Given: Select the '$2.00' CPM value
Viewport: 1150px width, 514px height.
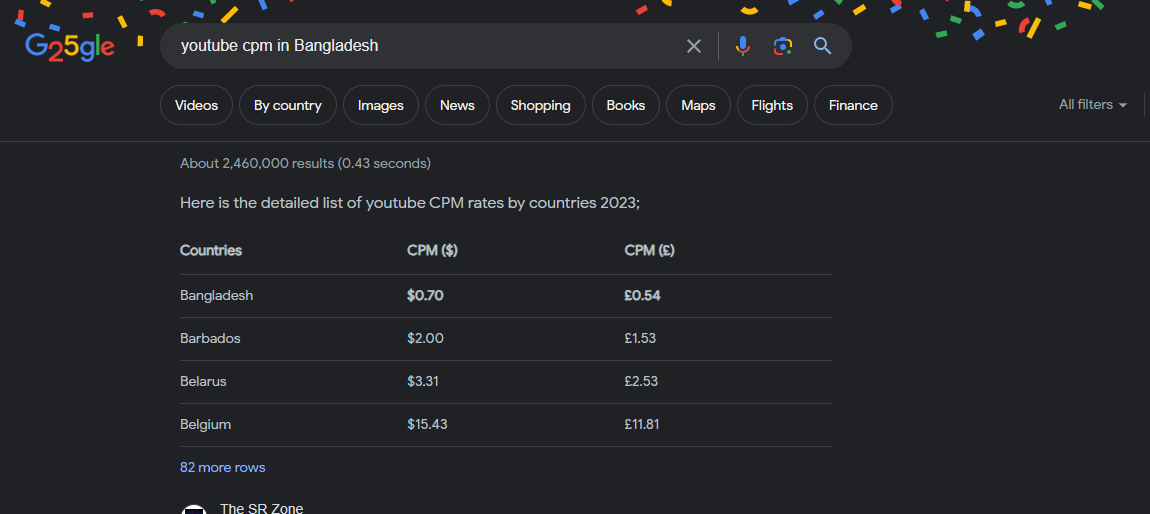Looking at the screenshot, I should 425,339.
